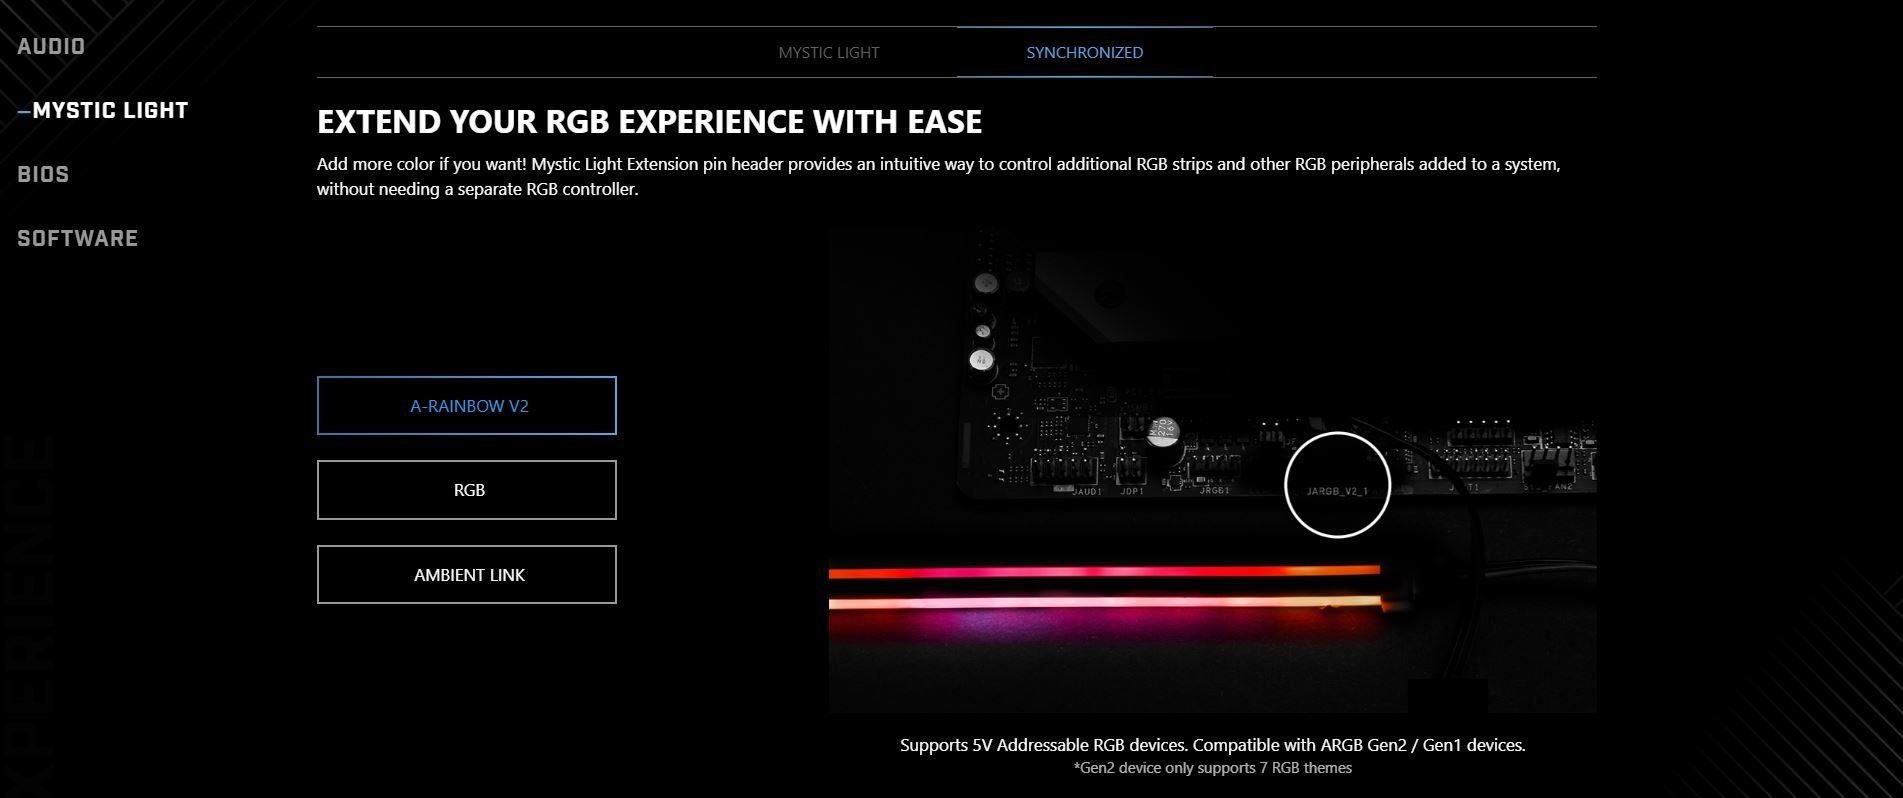Click the 'Supports 5V Addressable RGB devices' caption
The height and width of the screenshot is (798, 1903).
point(1212,745)
